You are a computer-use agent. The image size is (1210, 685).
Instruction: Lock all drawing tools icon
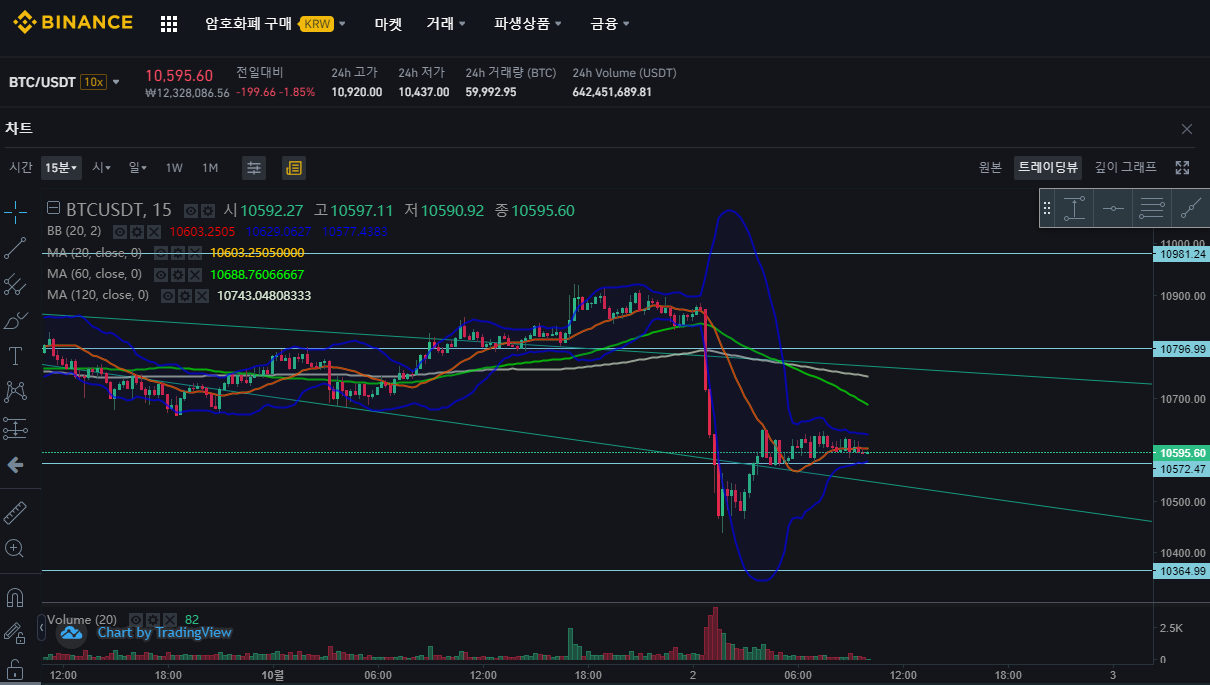tap(15, 668)
